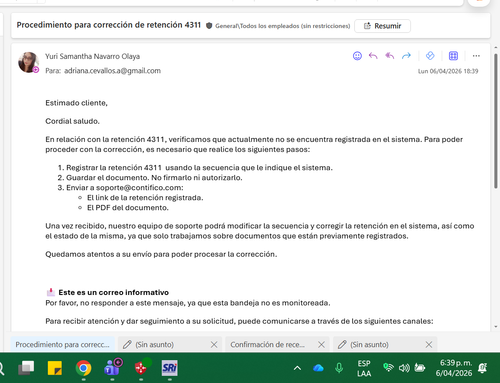This screenshot has height=383, width=500.
Task: Click recipient adriana.cevallos.a@gmail.com
Action: [x=112, y=71]
